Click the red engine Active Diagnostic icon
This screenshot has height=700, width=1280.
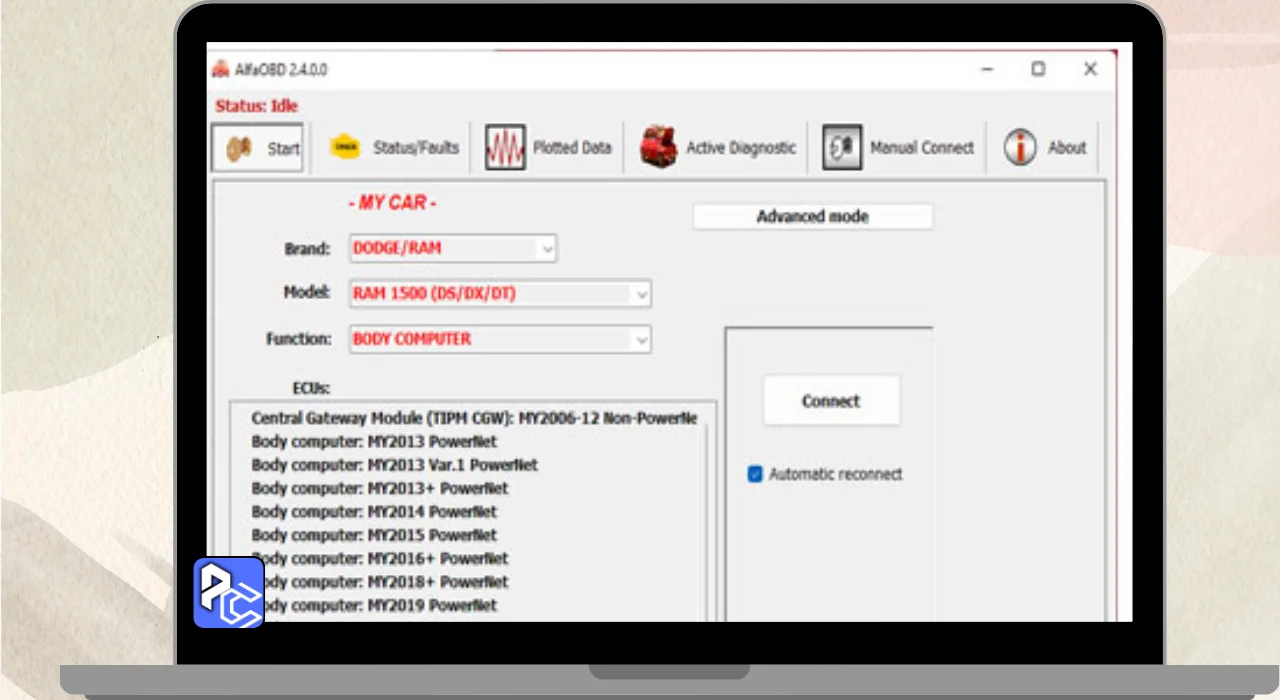tap(658, 147)
